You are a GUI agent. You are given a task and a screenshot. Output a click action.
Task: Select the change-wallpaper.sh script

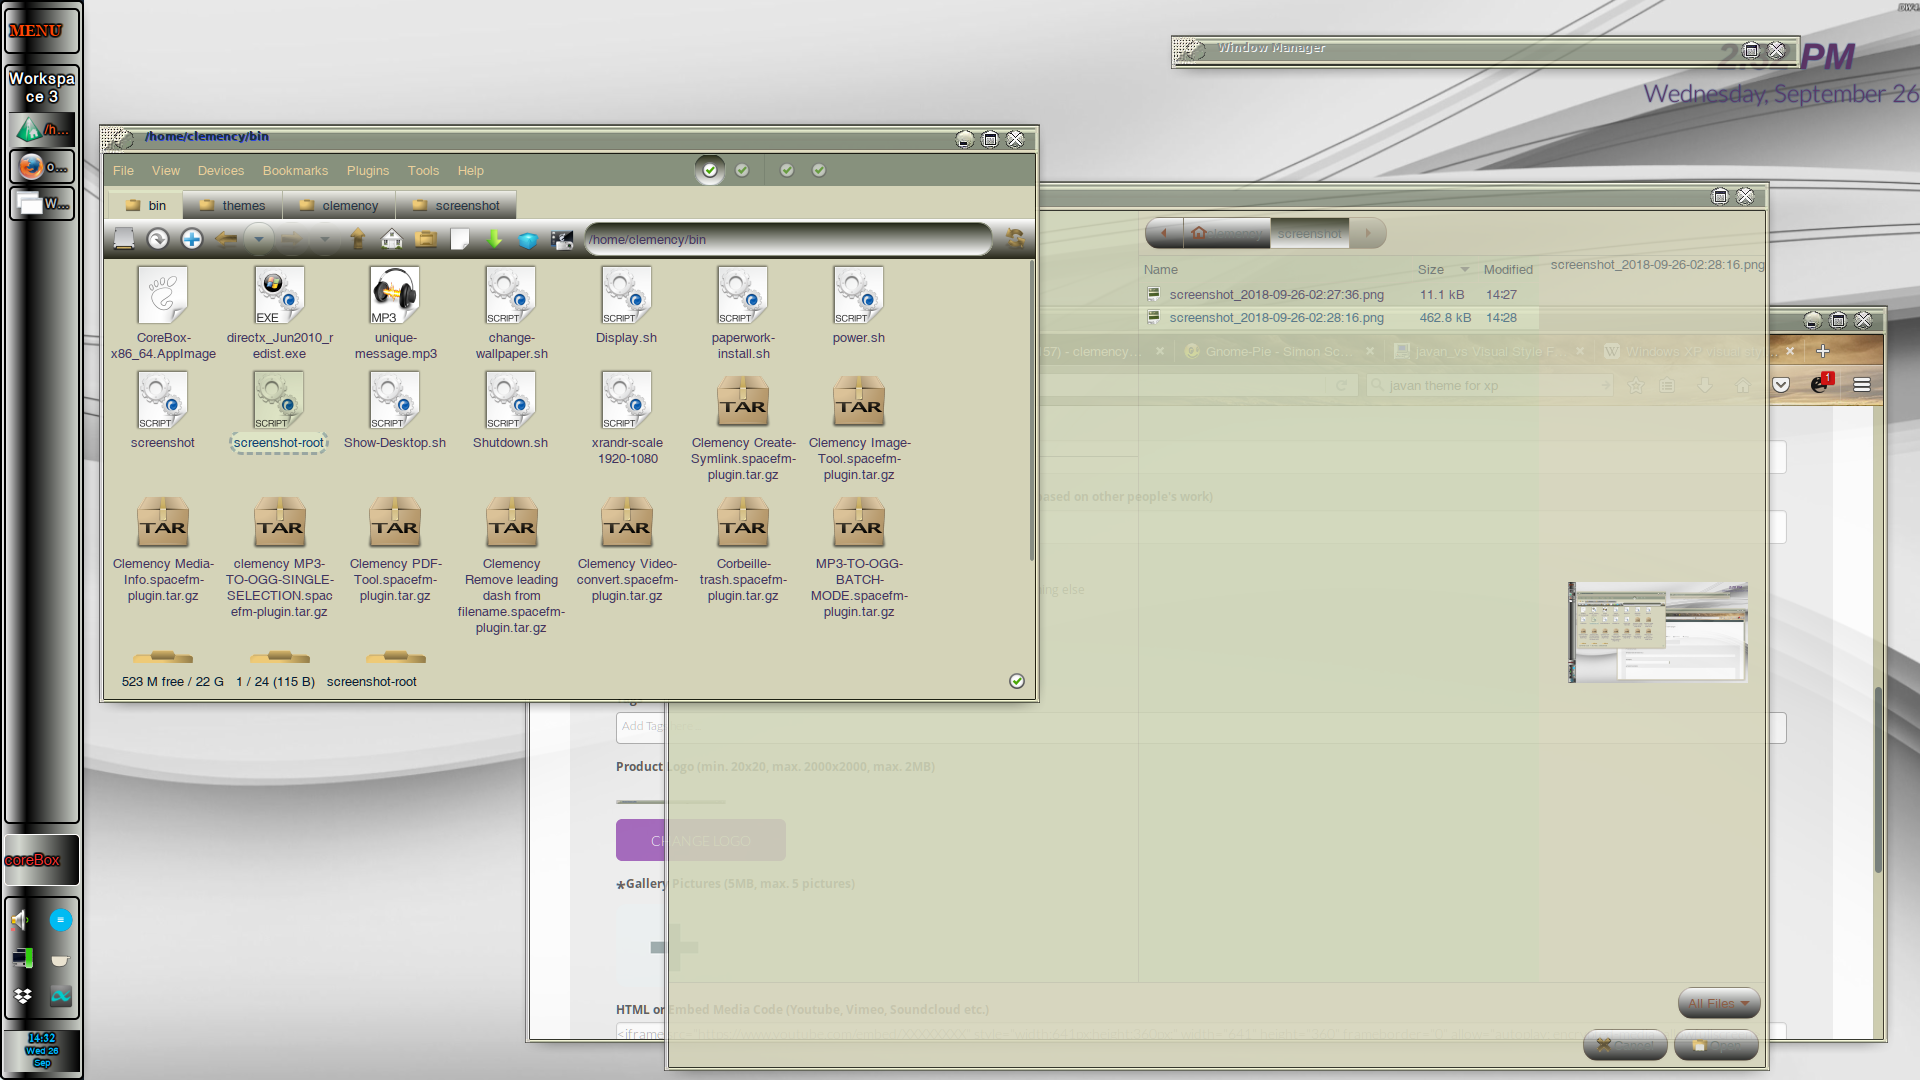coord(512,313)
